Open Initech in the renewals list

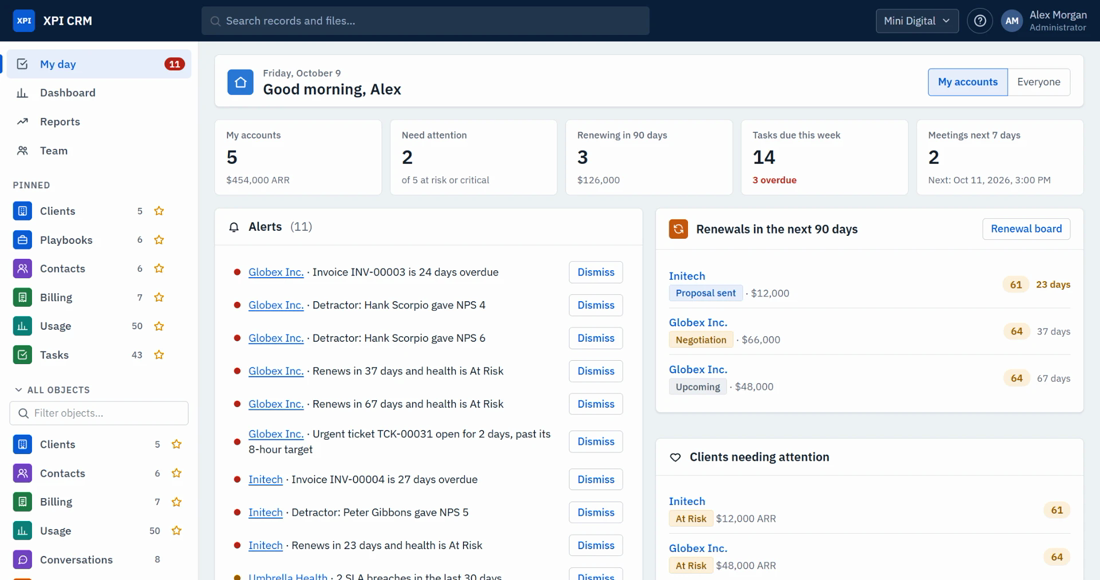(687, 276)
